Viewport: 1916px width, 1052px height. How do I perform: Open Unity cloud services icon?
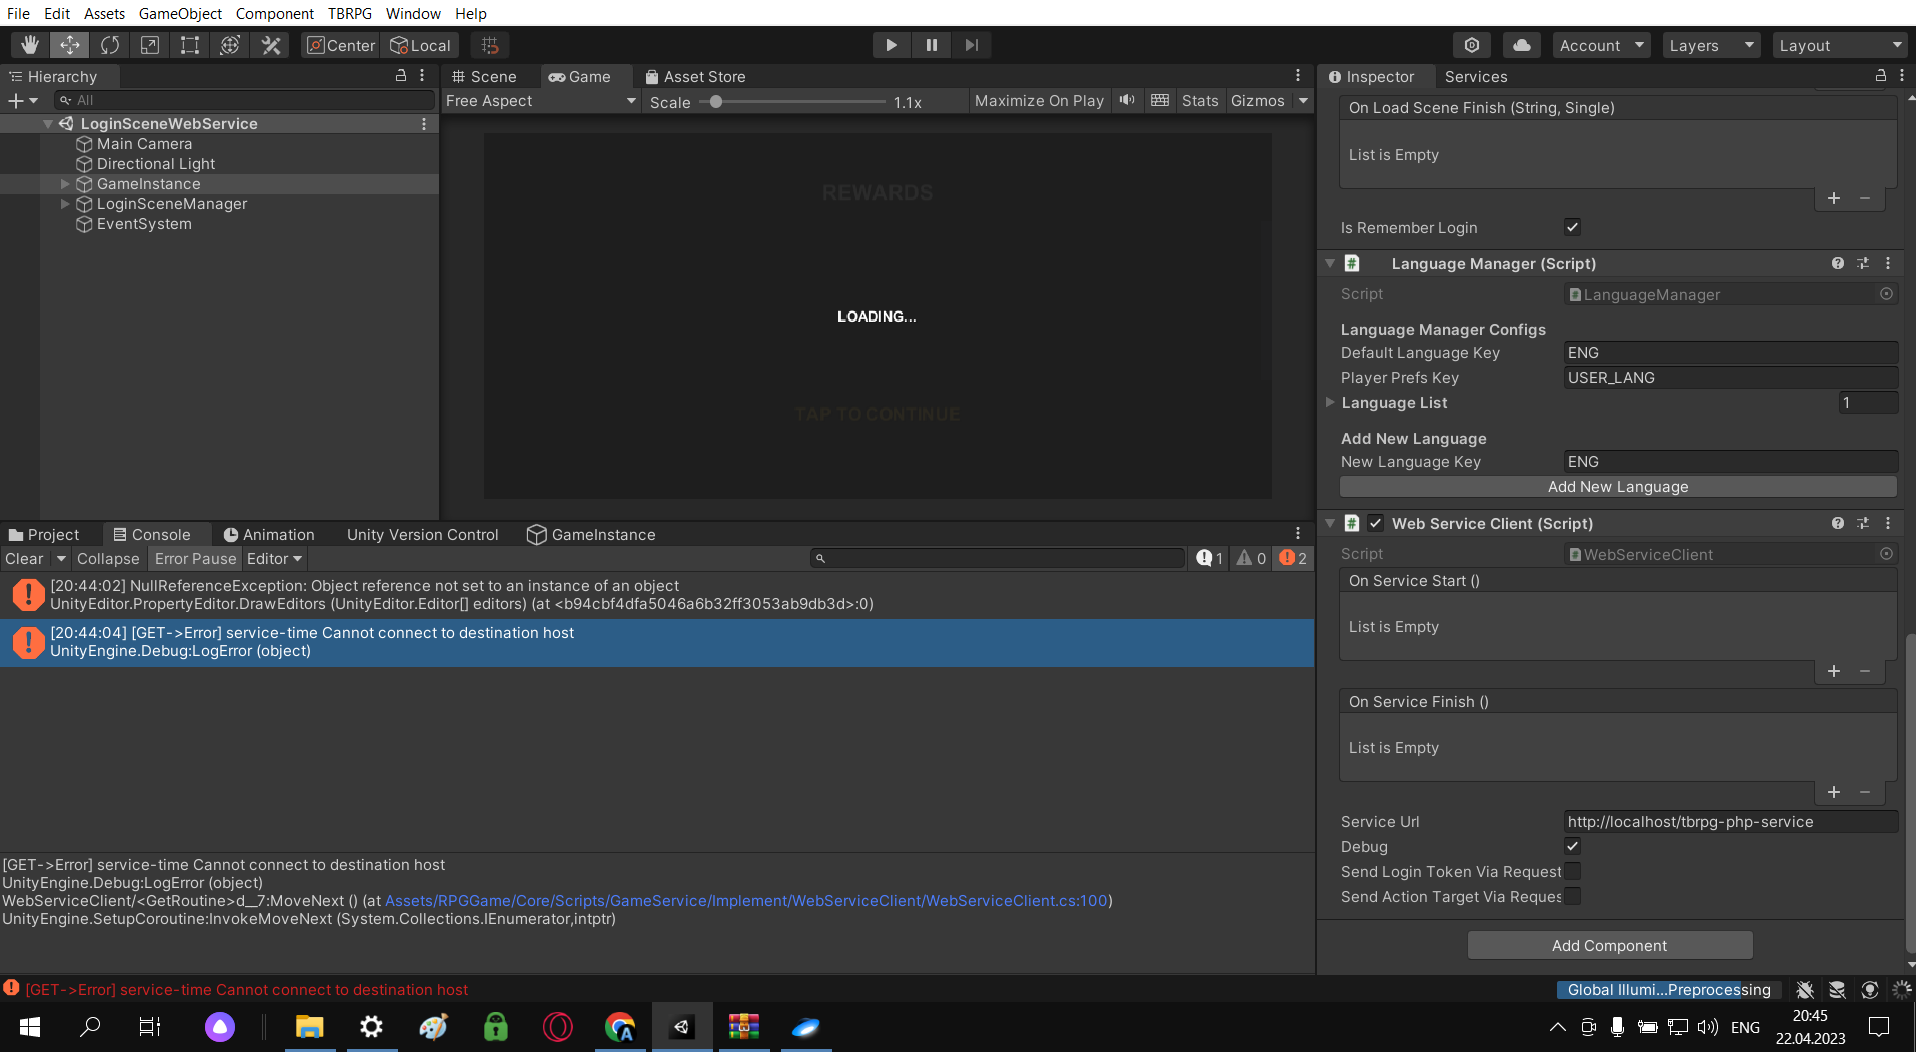point(1521,44)
